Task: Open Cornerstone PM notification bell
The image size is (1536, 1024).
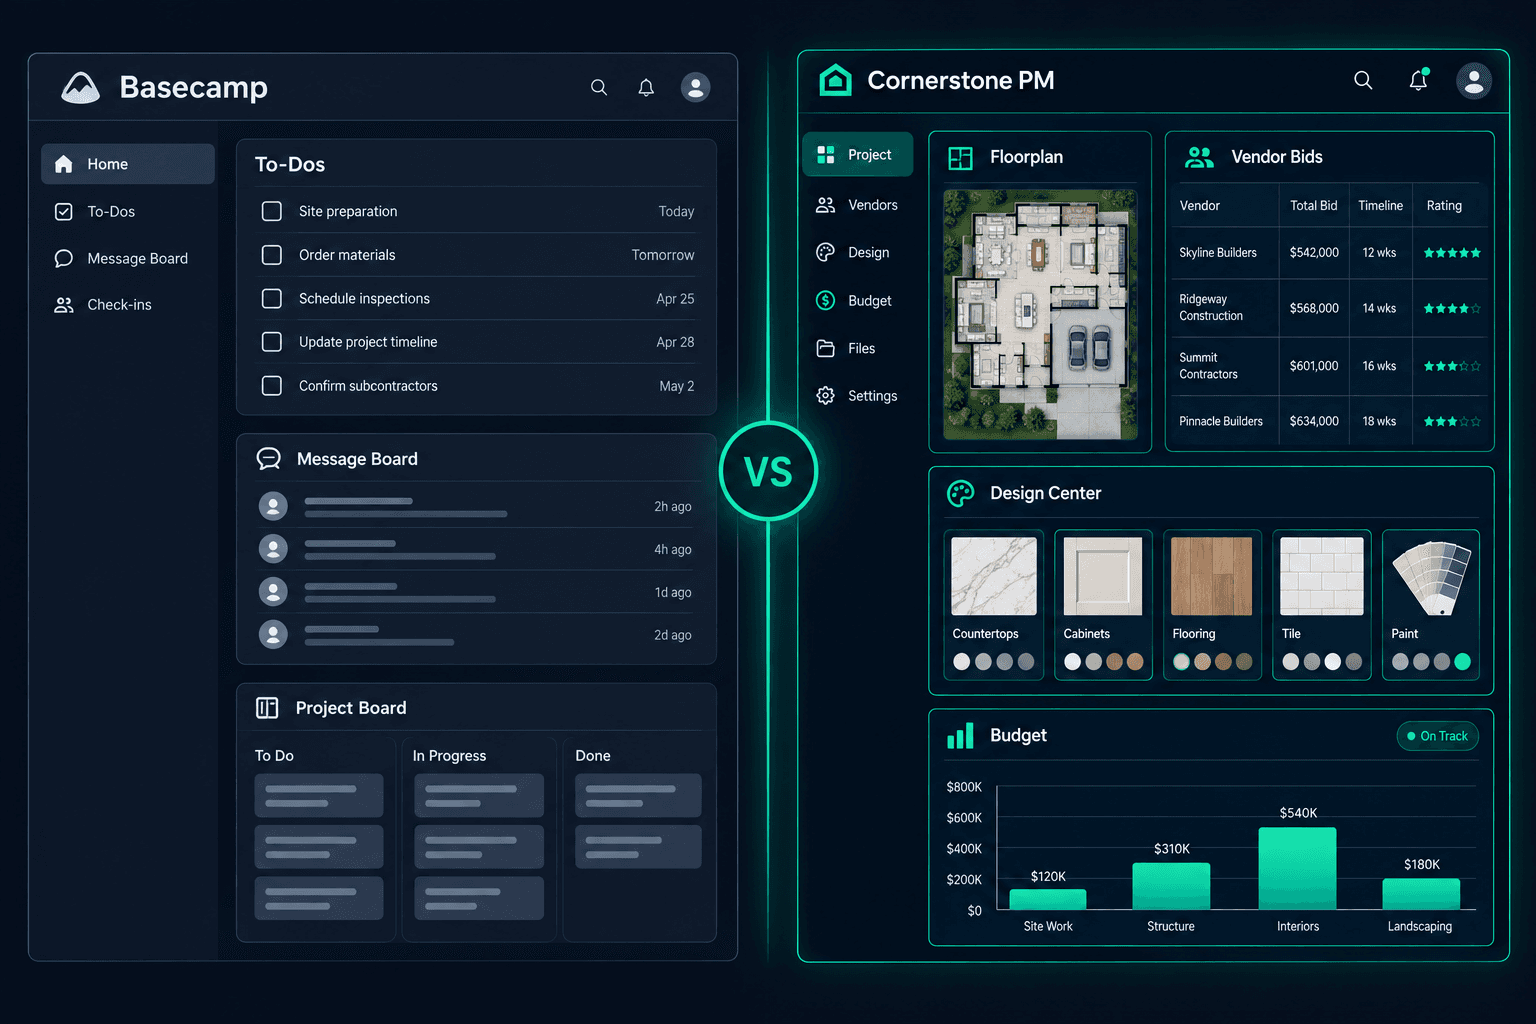Action: click(x=1418, y=80)
